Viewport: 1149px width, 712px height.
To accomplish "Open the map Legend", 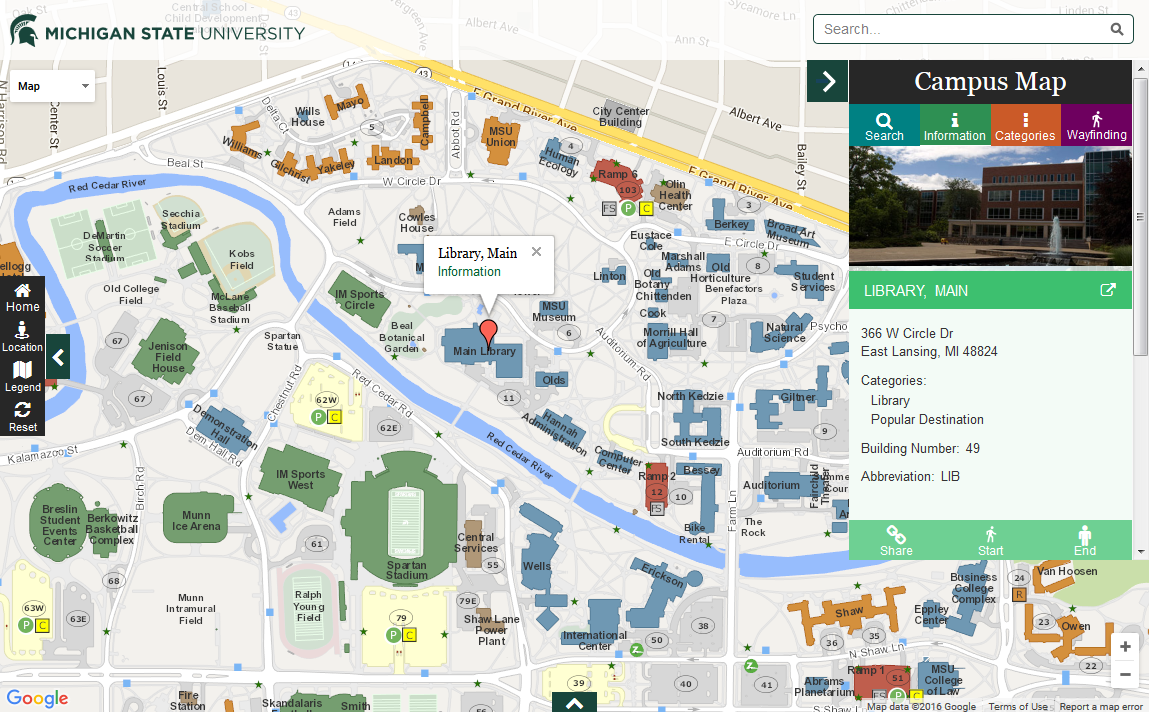I will tap(22, 377).
